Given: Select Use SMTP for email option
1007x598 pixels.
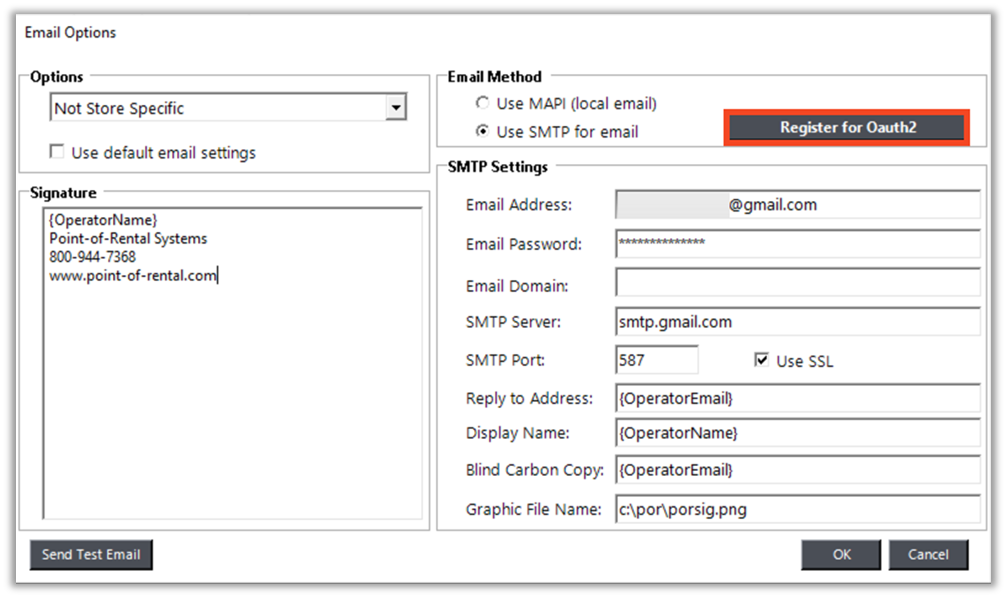Looking at the screenshot, I should [483, 131].
